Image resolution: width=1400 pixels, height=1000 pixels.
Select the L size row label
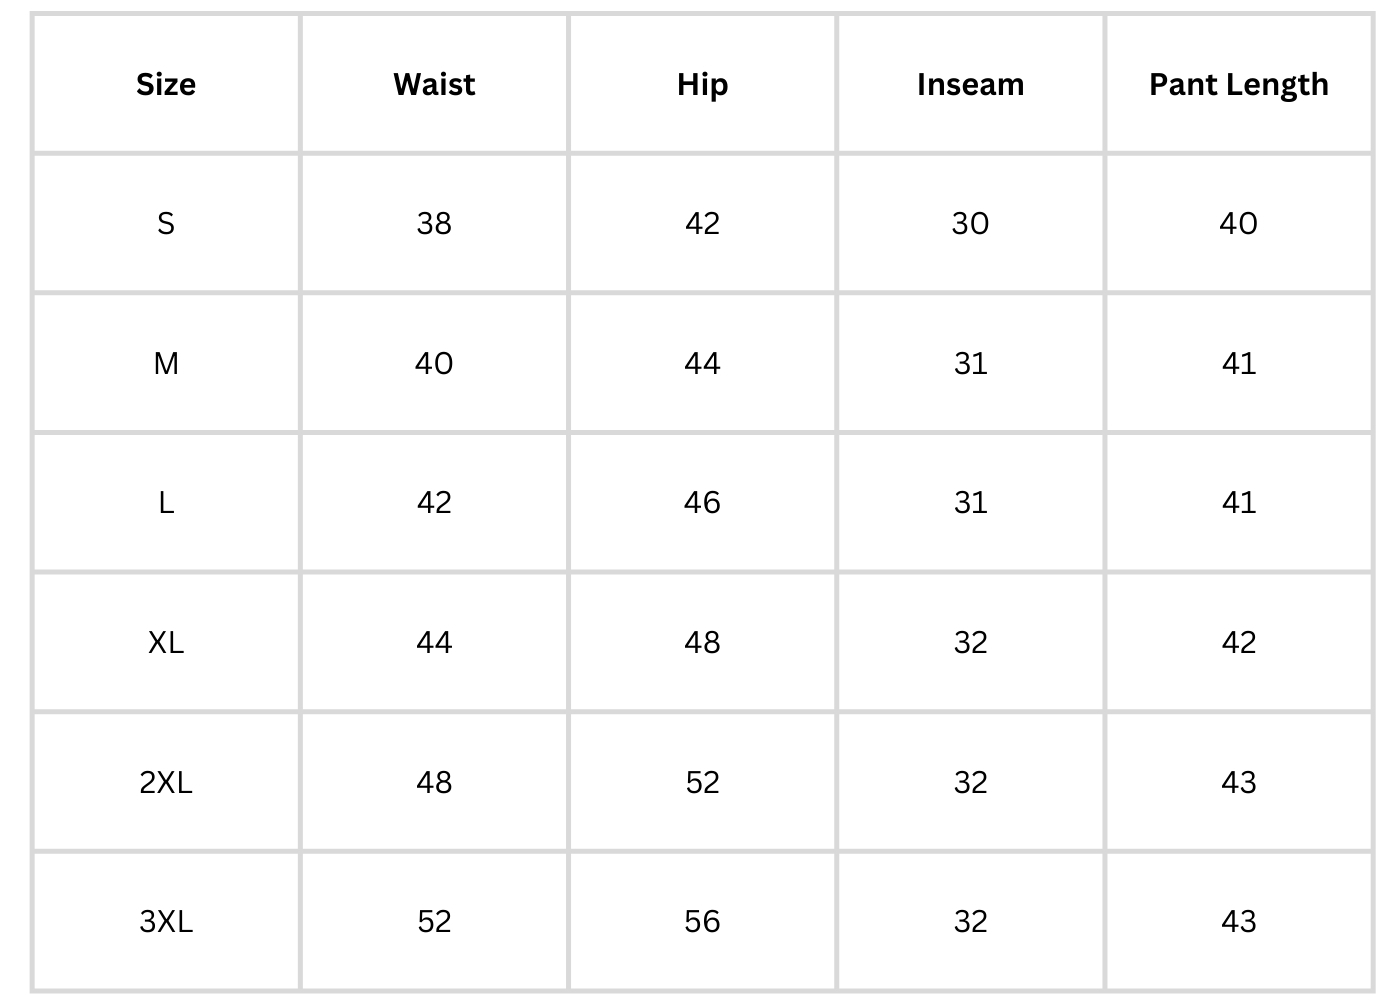tap(166, 502)
